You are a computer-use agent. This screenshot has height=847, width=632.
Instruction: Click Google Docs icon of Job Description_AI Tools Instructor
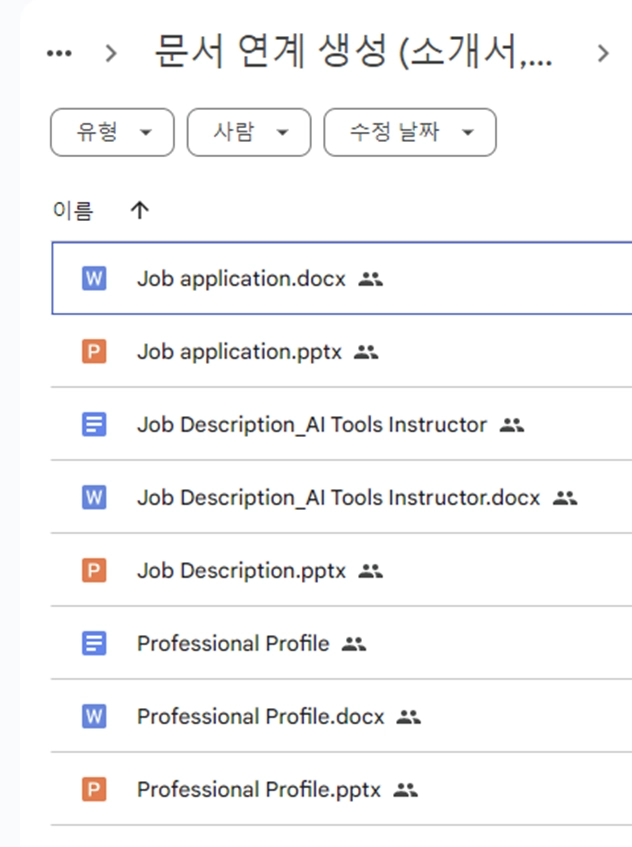tap(93, 425)
